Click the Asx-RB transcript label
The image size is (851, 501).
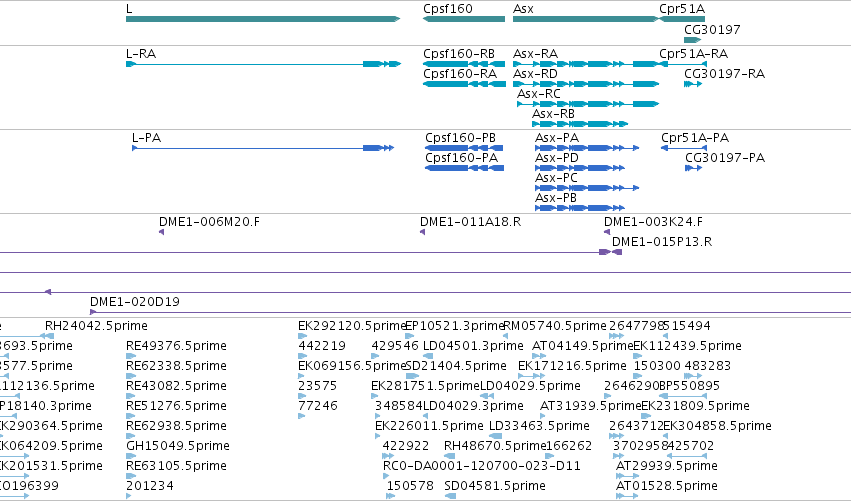coord(554,114)
